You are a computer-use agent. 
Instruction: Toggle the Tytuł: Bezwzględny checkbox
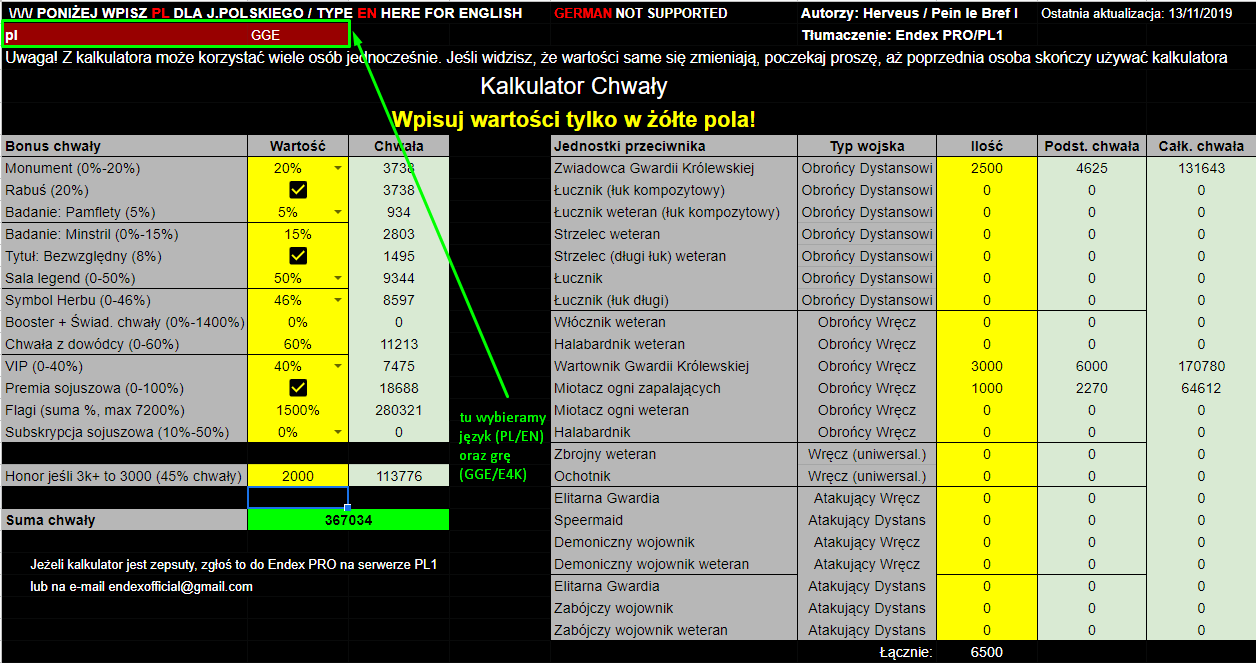click(x=298, y=256)
